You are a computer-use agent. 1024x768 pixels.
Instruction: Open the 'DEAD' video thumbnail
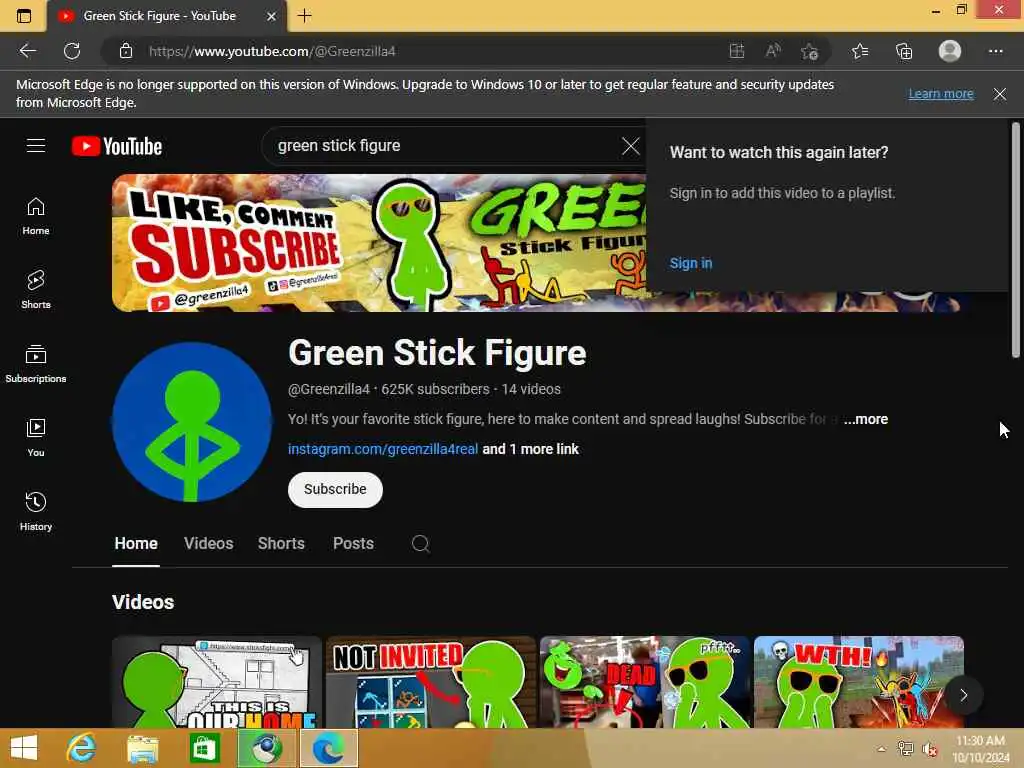(x=645, y=682)
